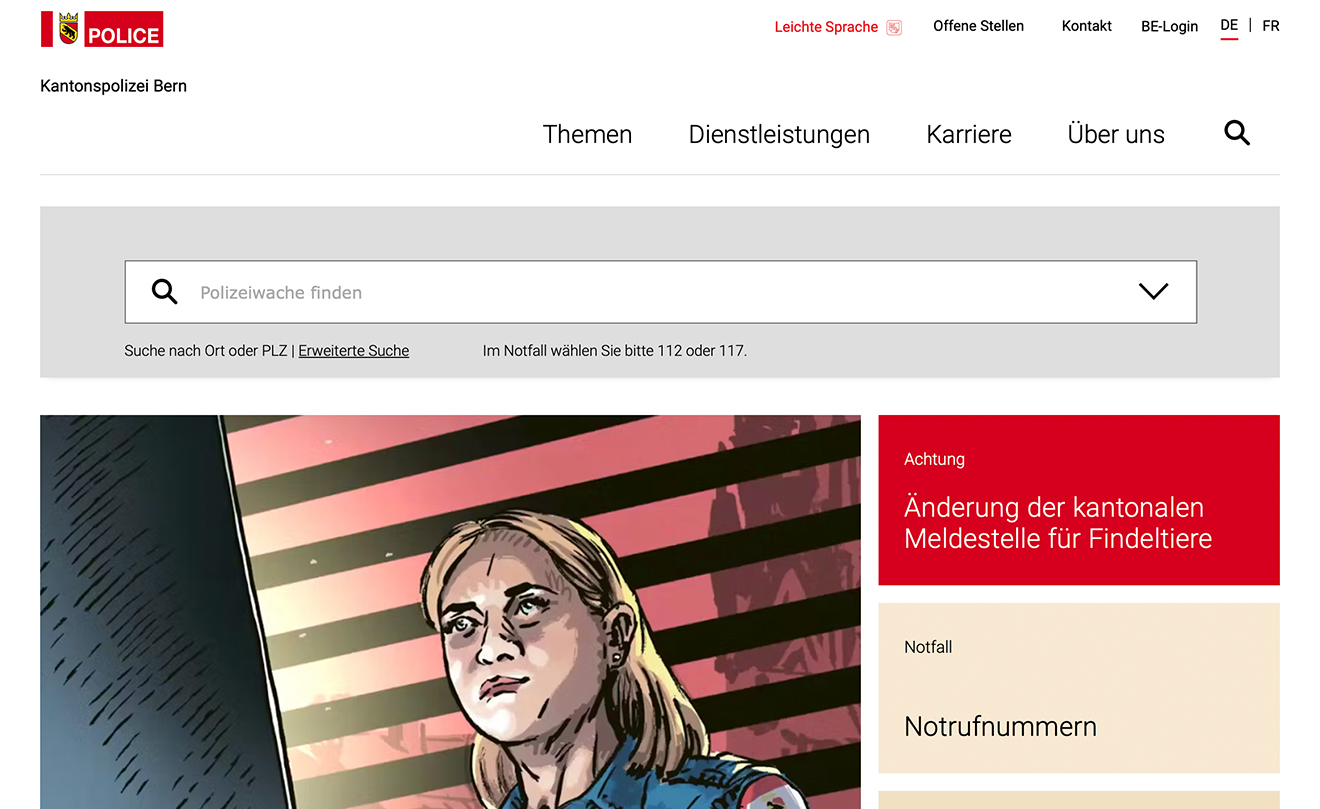Click the magnifier in Polizeiwache finden box
Screen dimensions: 1320x809
[164, 292]
